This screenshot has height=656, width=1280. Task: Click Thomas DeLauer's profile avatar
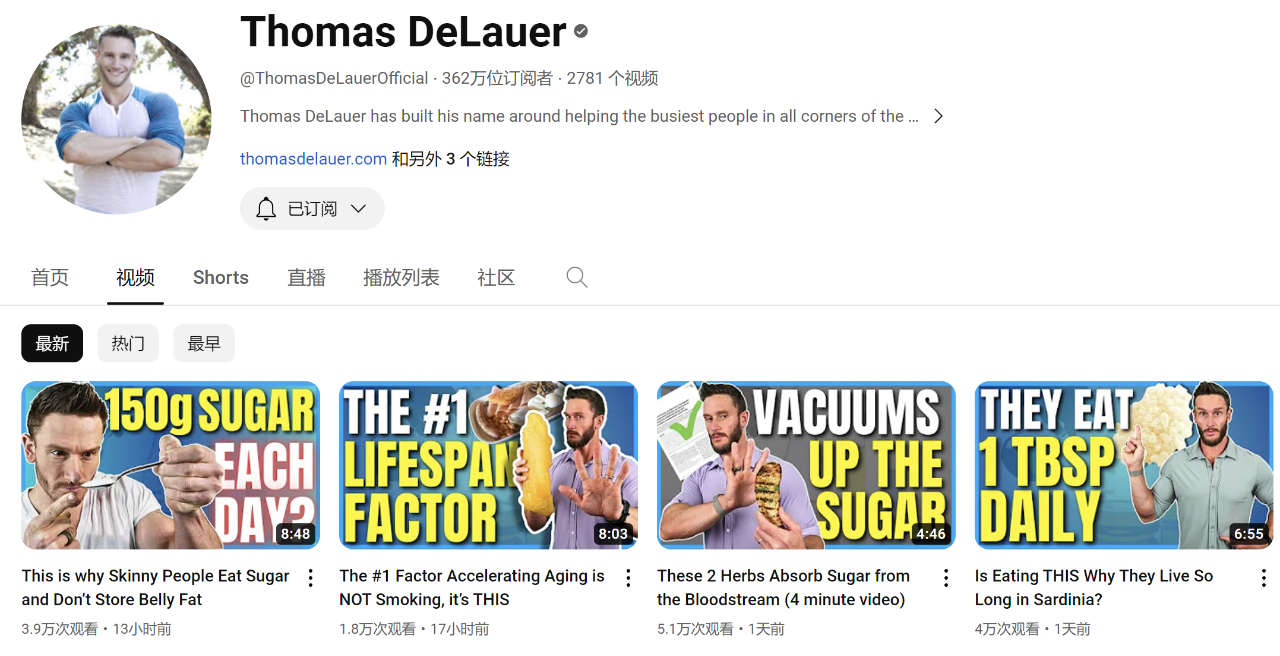116,119
